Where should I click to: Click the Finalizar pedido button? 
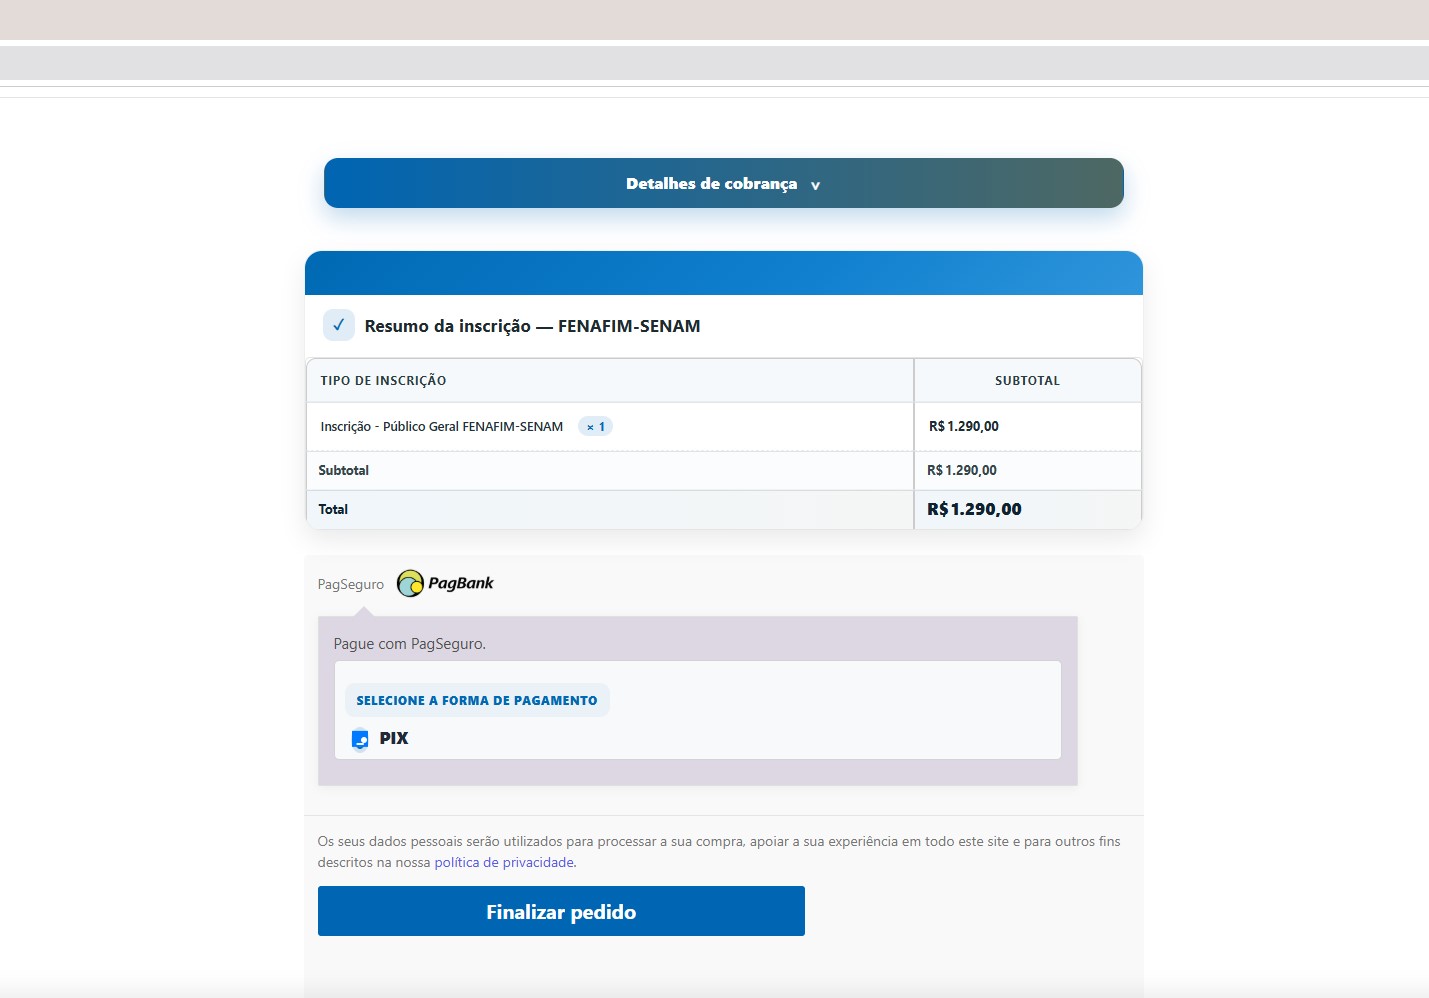tap(561, 911)
